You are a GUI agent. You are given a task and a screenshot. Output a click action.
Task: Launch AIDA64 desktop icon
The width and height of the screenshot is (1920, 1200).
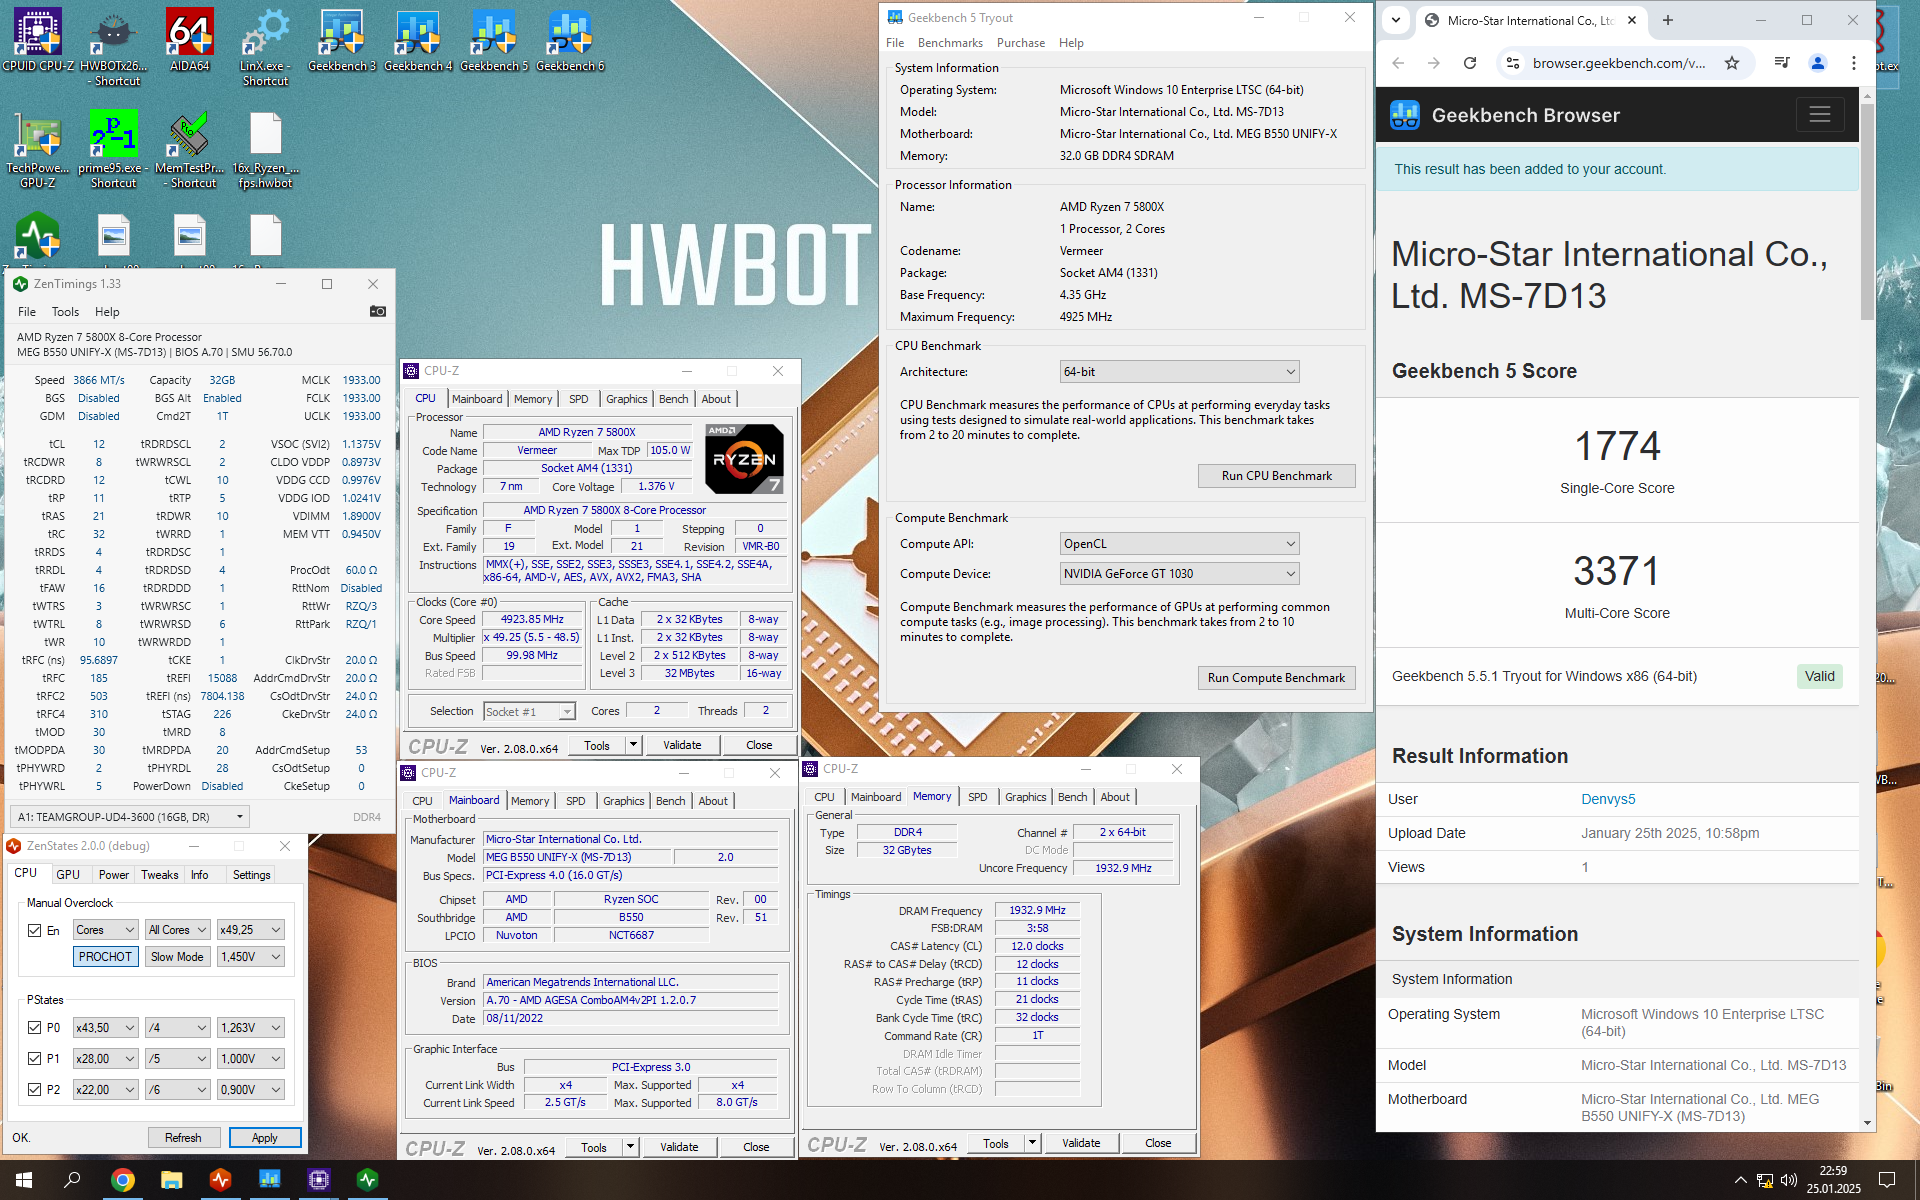pyautogui.click(x=190, y=40)
